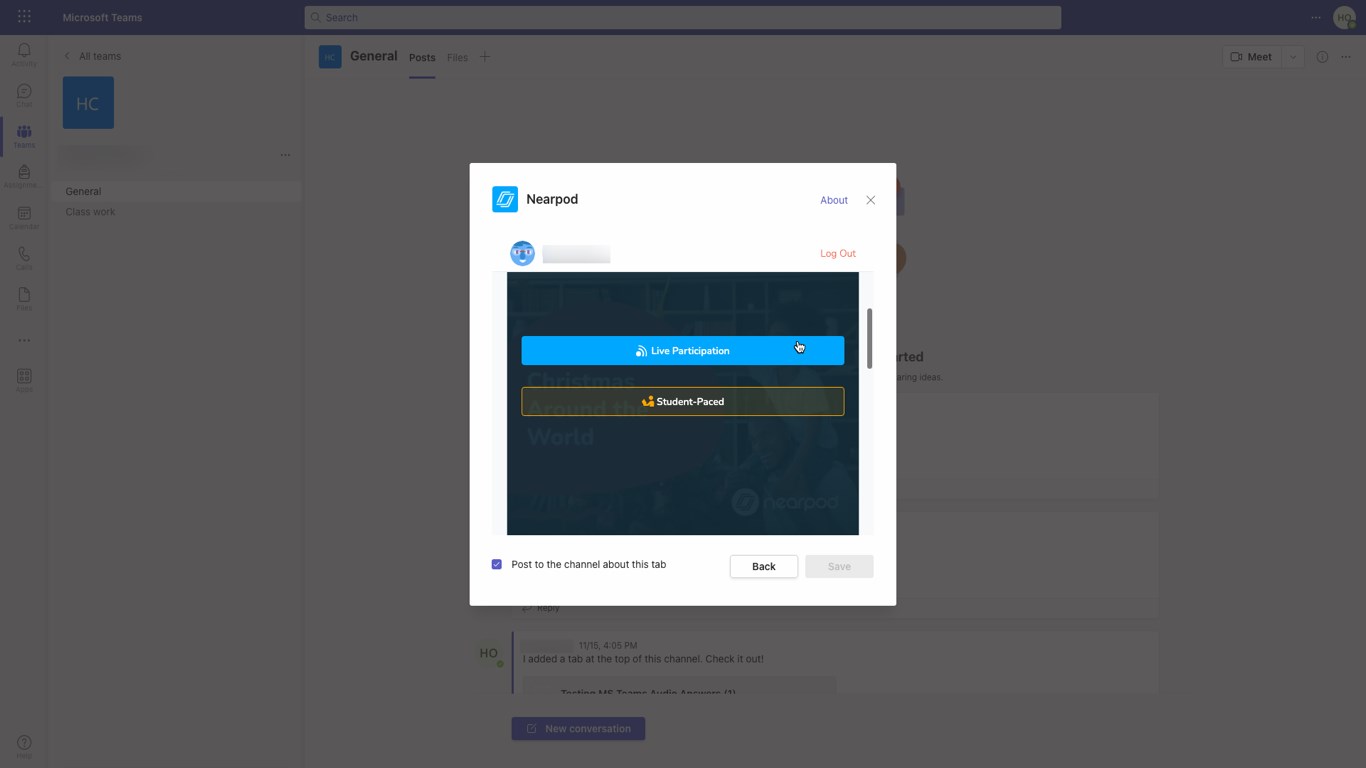Screen dimensions: 1366x768
Task: Open more channel options ellipsis
Action: click(x=1346, y=57)
